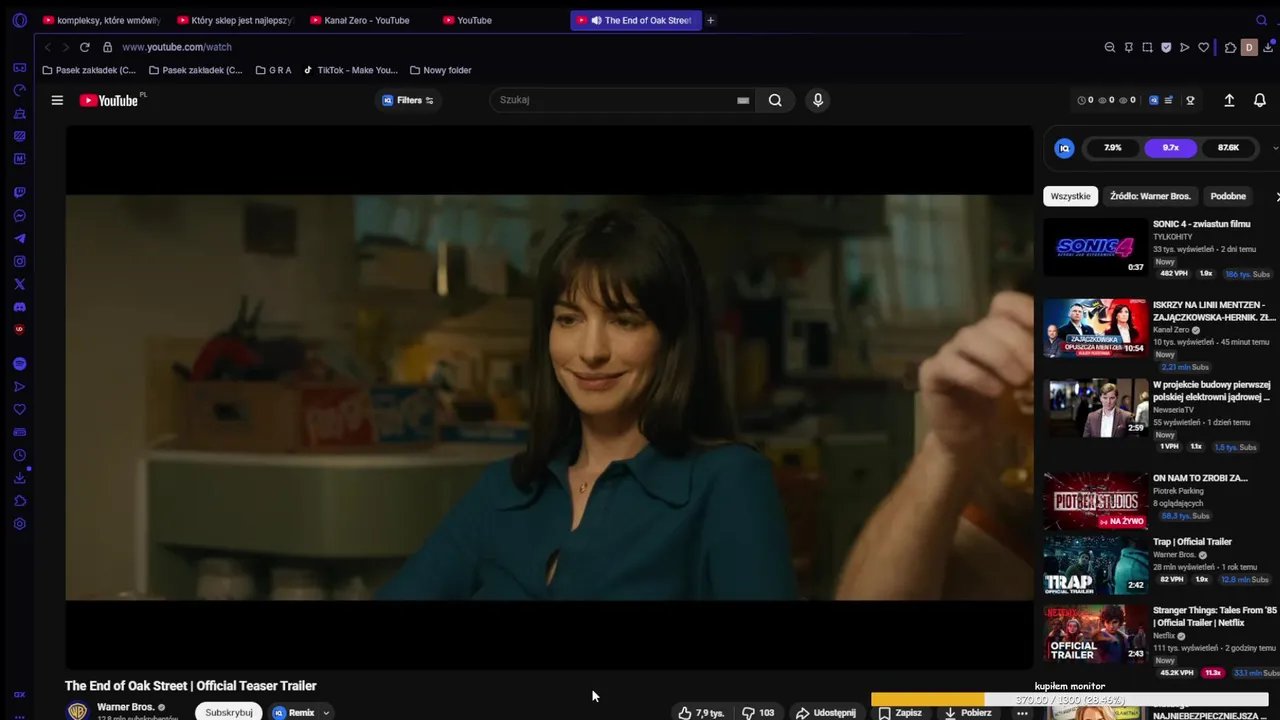Click the zoom-out magnifier in address bar
The height and width of the screenshot is (720, 1280).
click(x=1109, y=47)
